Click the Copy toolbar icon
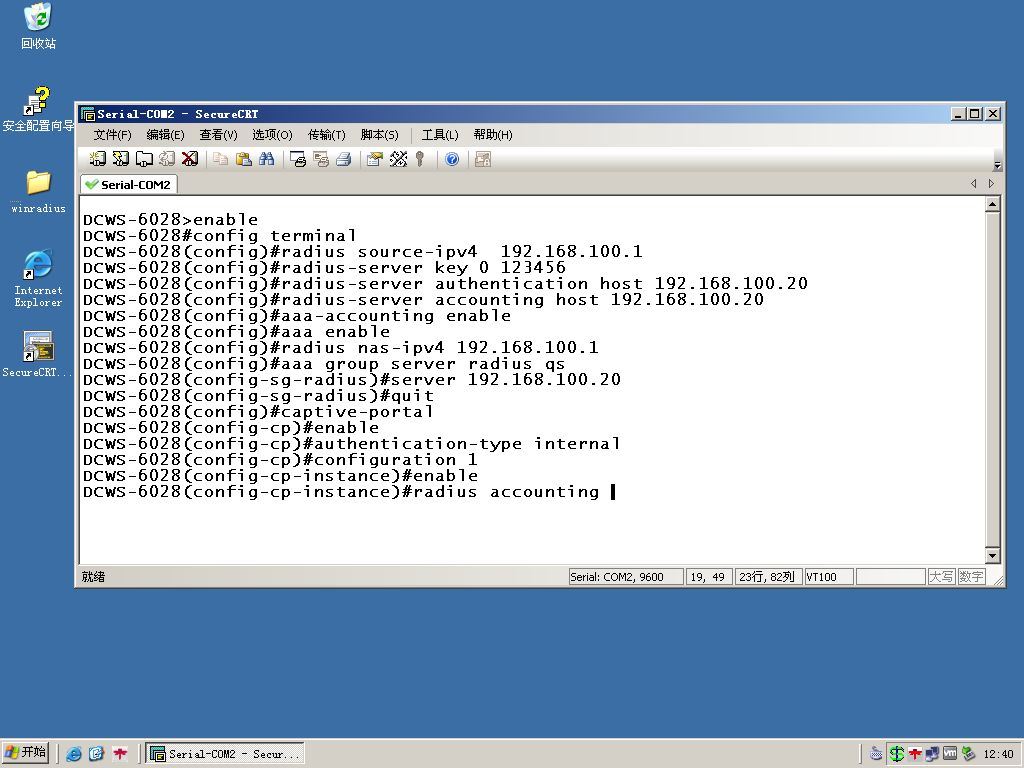 221,159
